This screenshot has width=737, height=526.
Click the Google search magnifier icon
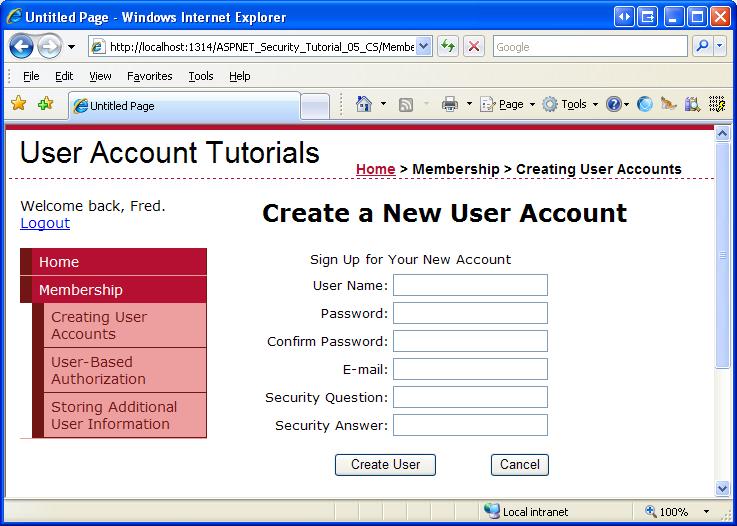pyautogui.click(x=703, y=47)
